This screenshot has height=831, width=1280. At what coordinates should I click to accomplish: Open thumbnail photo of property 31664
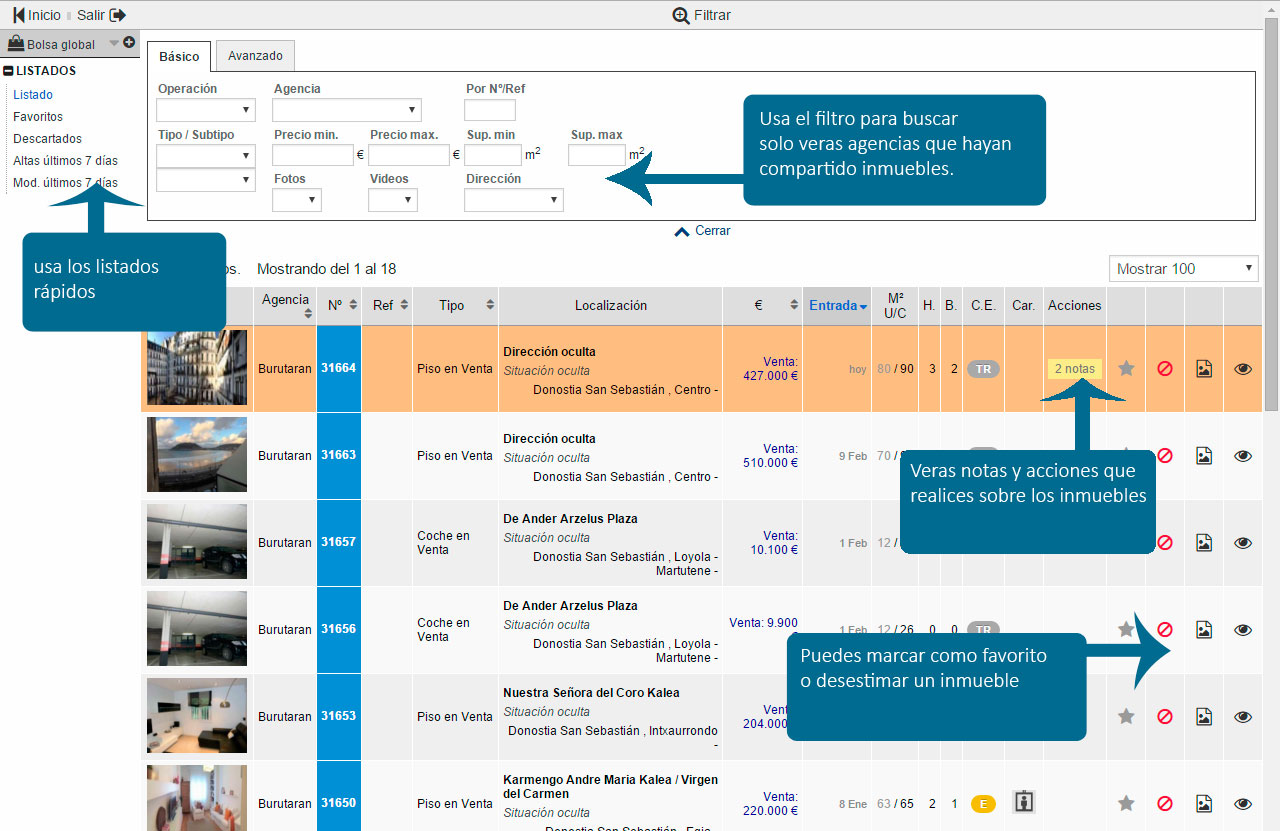point(197,367)
